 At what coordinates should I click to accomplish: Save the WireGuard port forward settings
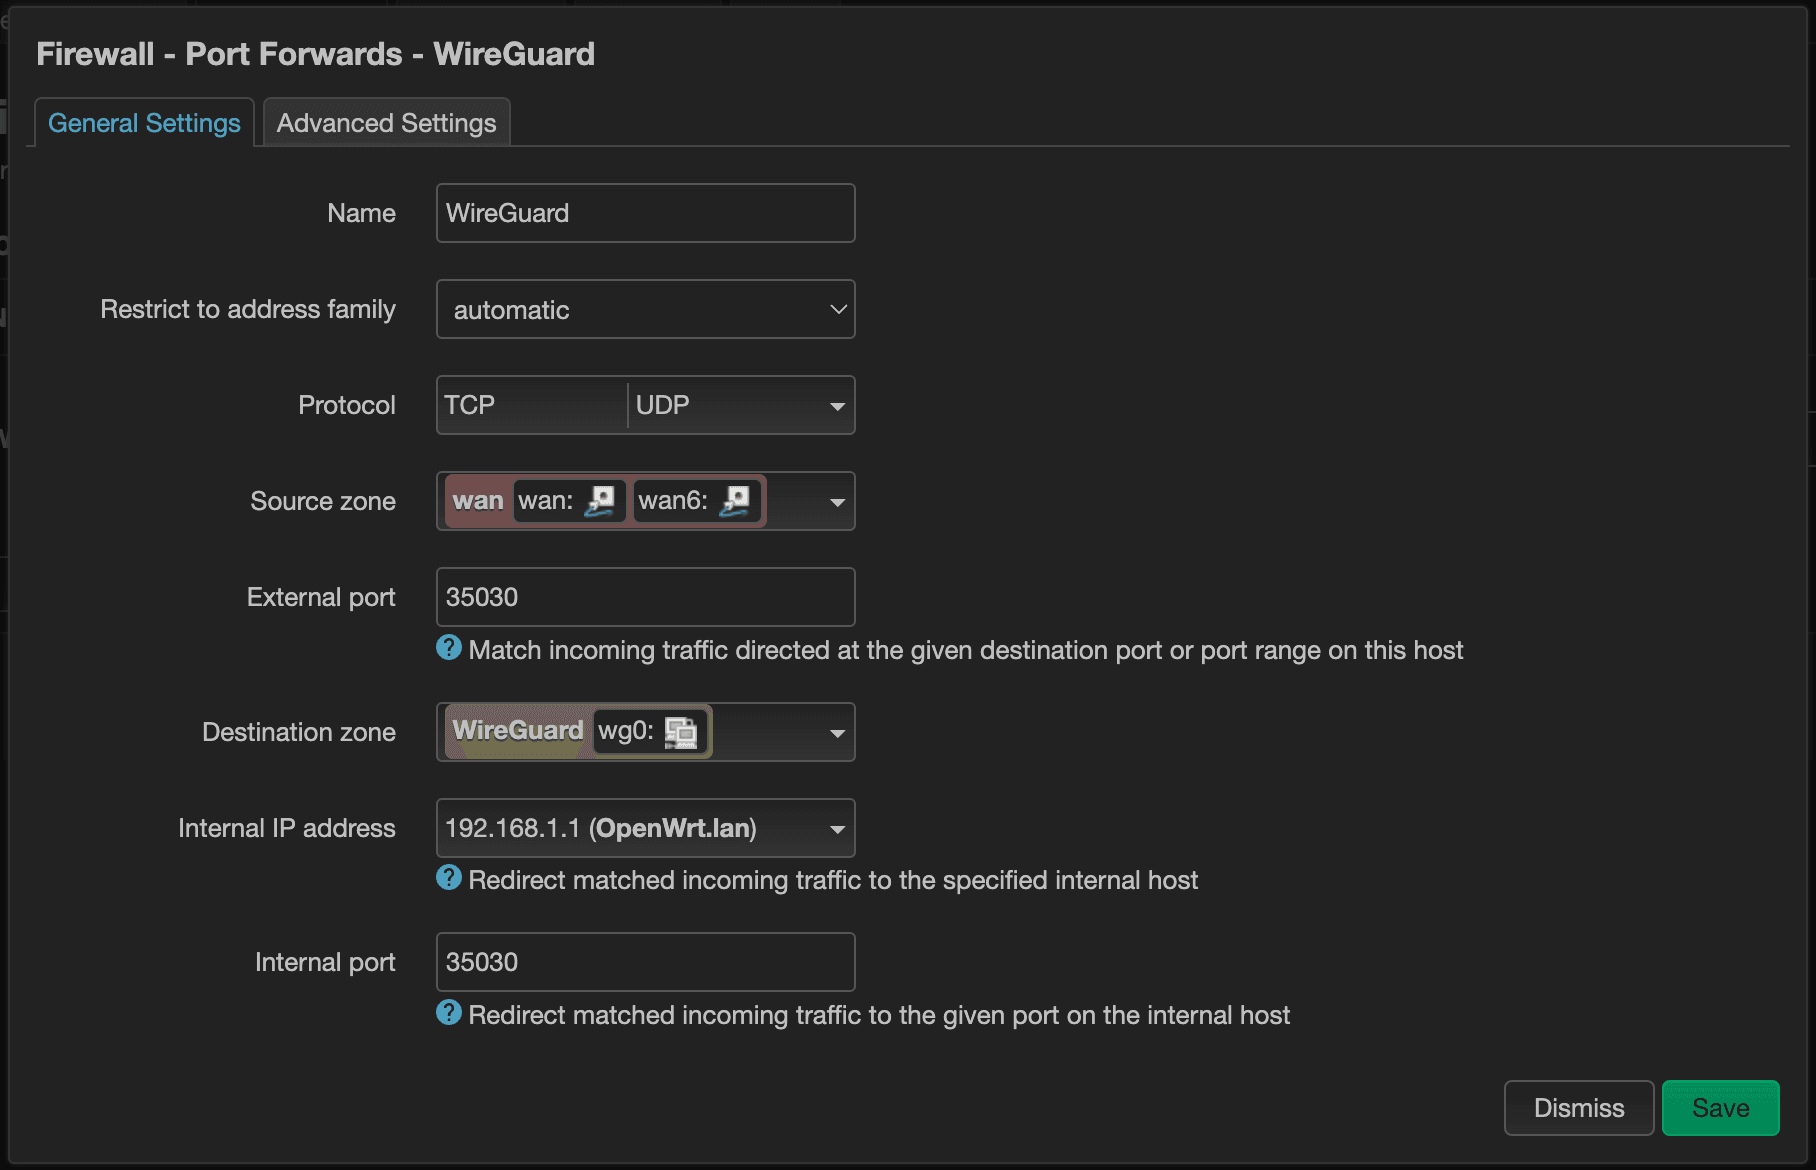(1720, 1108)
